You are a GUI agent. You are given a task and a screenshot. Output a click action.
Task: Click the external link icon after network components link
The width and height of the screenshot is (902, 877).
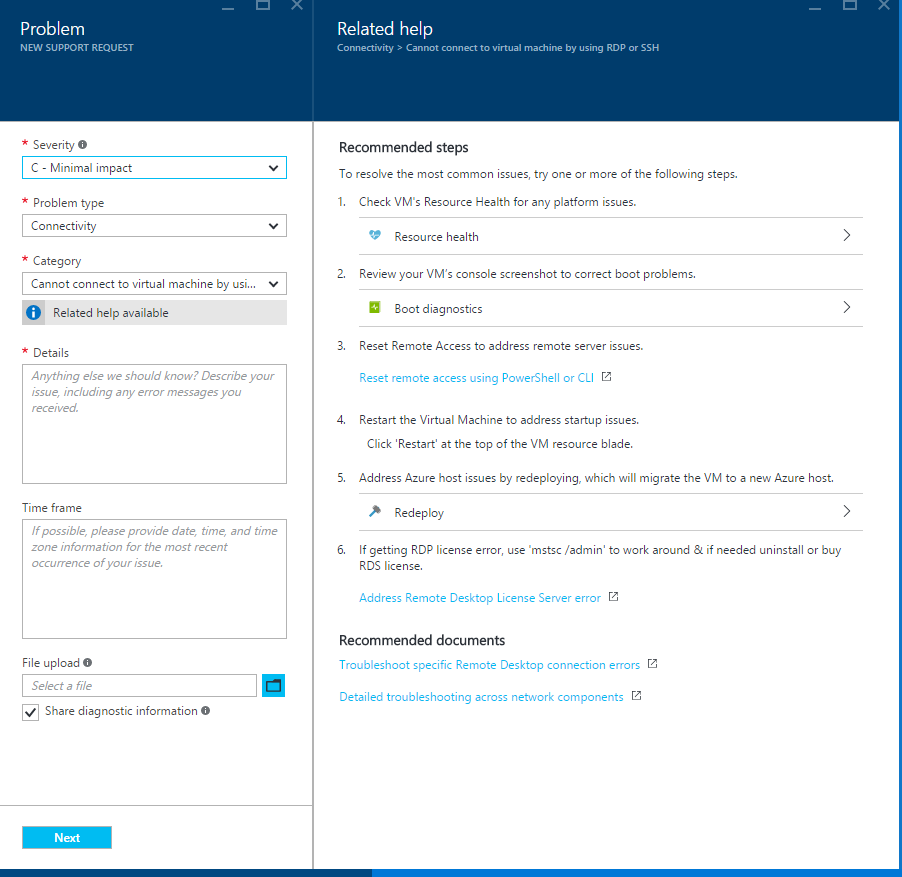click(x=636, y=695)
